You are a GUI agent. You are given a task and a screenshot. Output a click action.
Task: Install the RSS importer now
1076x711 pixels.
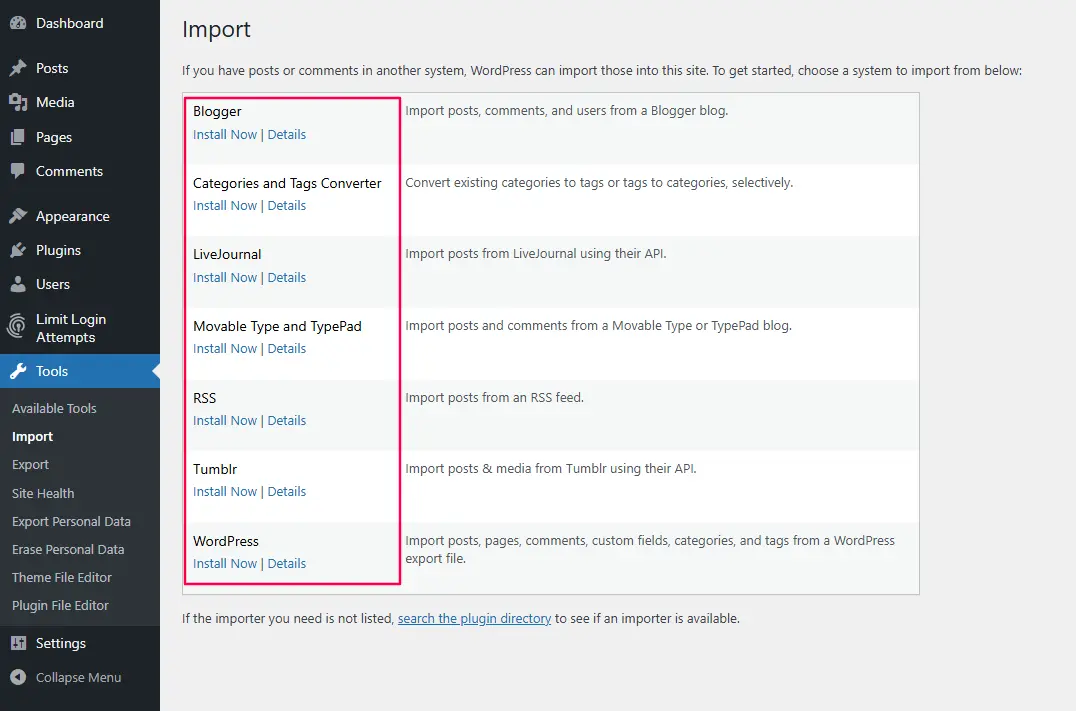(224, 420)
